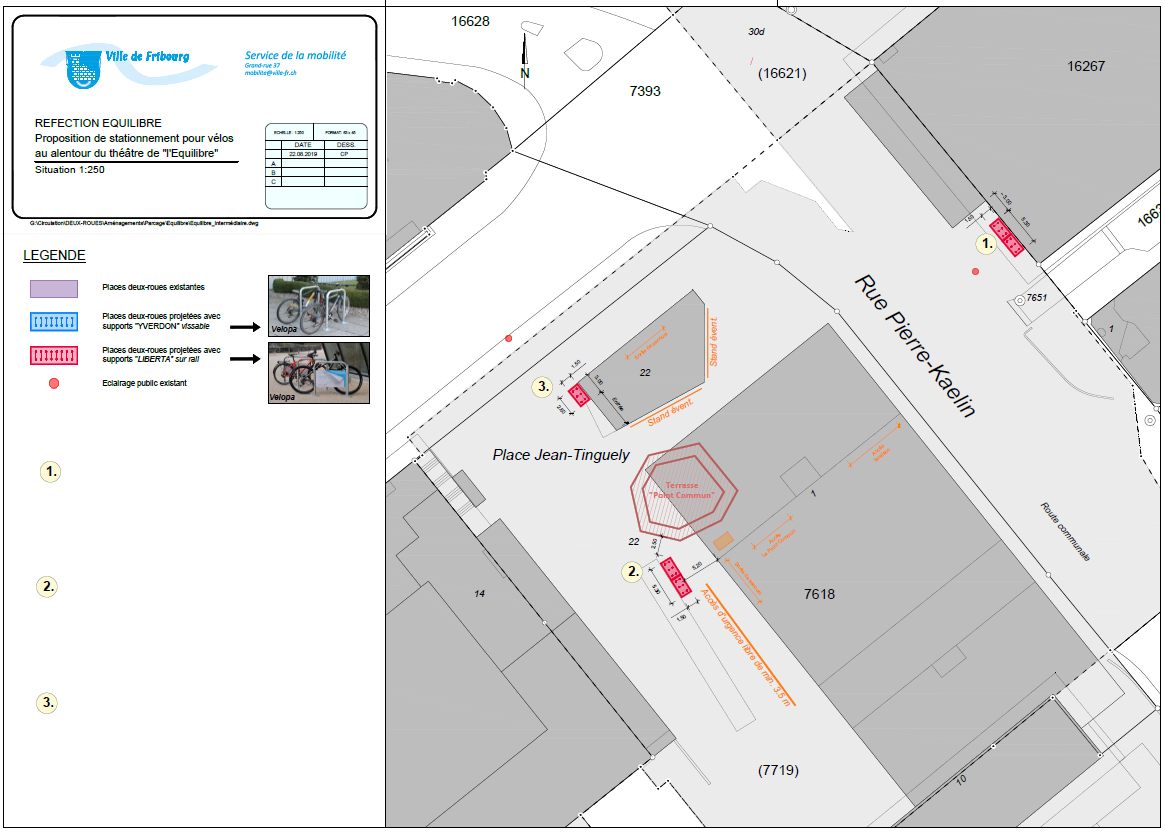Open the LIBERTA bike rack photo
Screen dimensions: 1165x834
(x=319, y=372)
